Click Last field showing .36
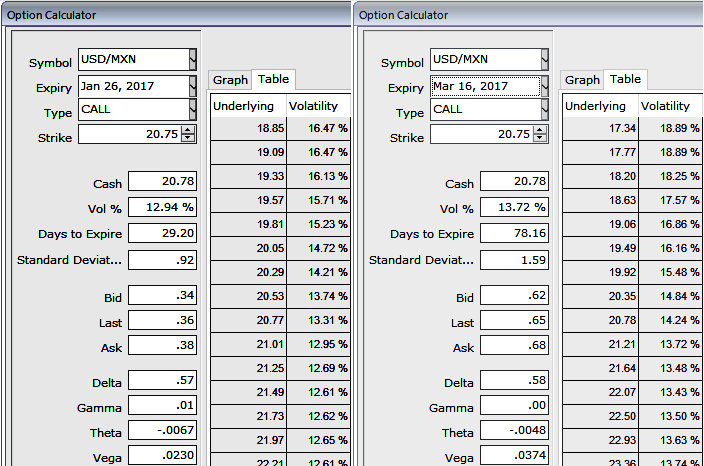 (163, 321)
